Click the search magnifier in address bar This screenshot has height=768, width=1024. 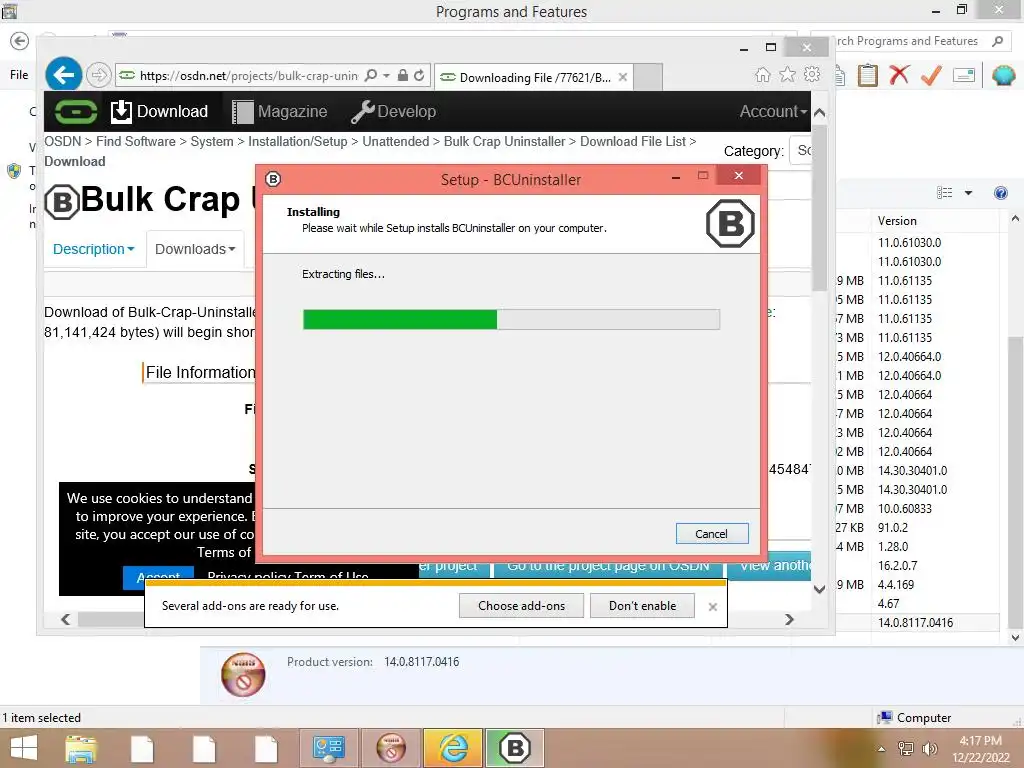[370, 76]
